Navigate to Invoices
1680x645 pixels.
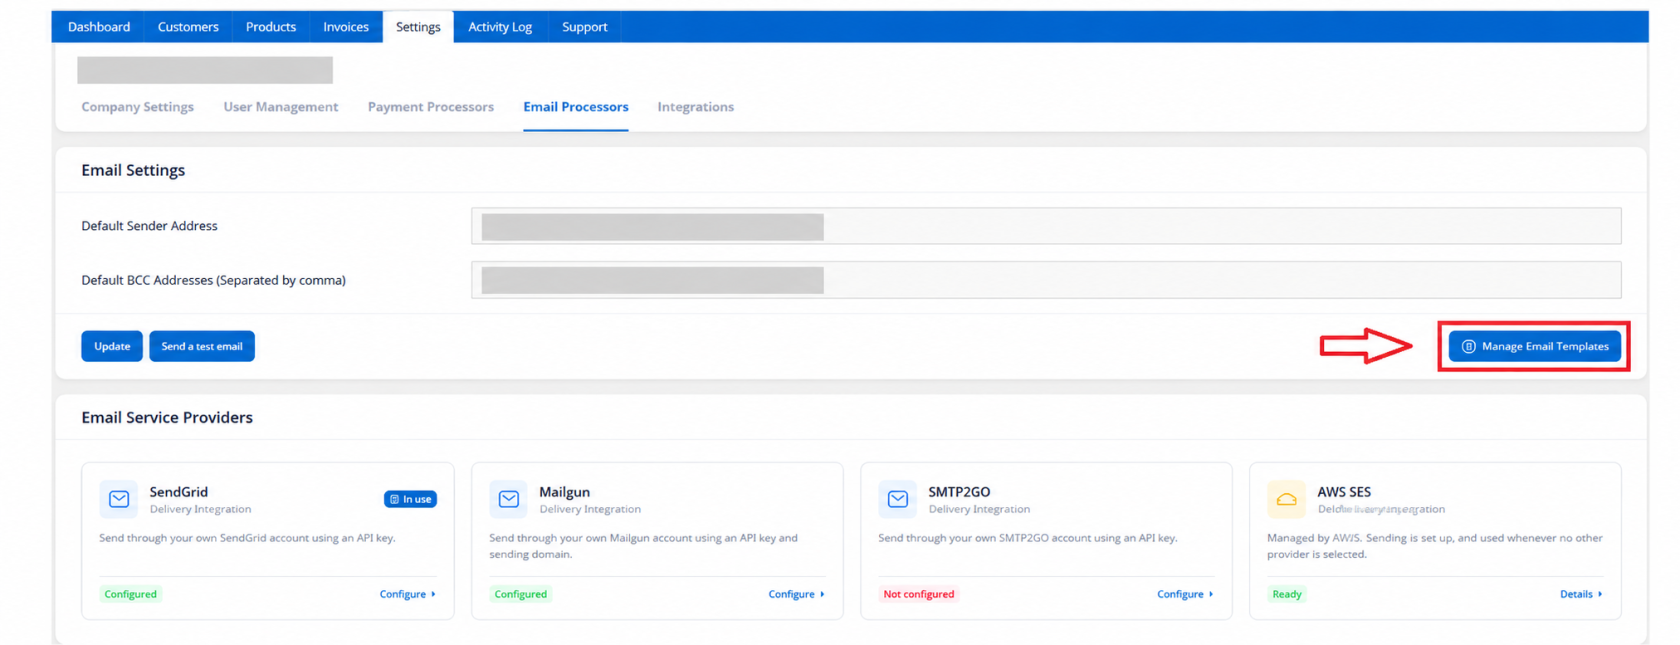[x=346, y=27]
